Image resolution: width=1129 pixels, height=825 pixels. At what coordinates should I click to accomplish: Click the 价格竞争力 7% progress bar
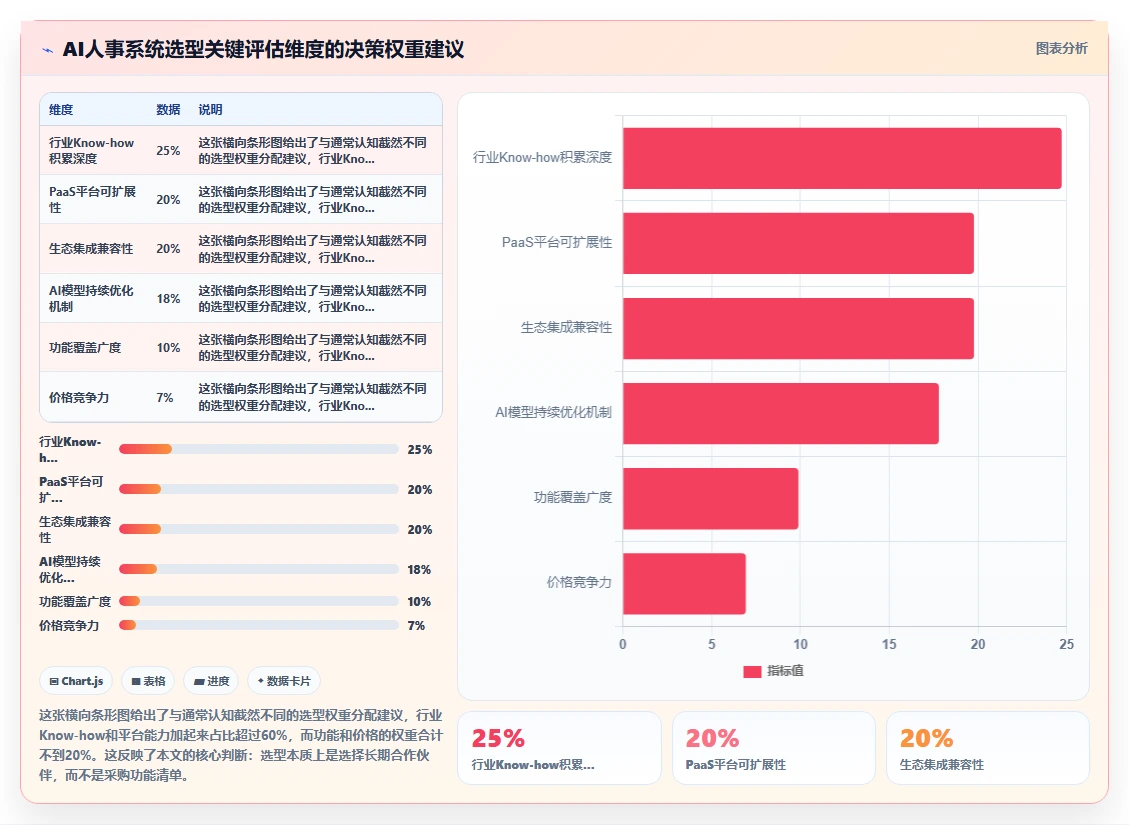pyautogui.click(x=258, y=626)
